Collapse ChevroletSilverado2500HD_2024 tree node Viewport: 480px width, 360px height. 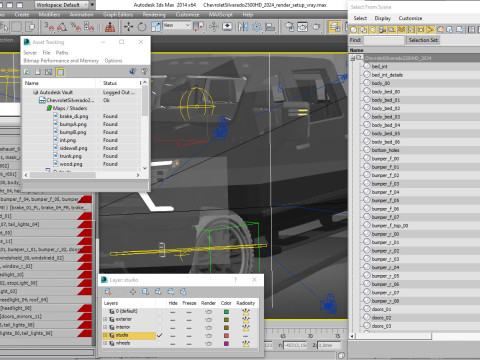[352, 58]
